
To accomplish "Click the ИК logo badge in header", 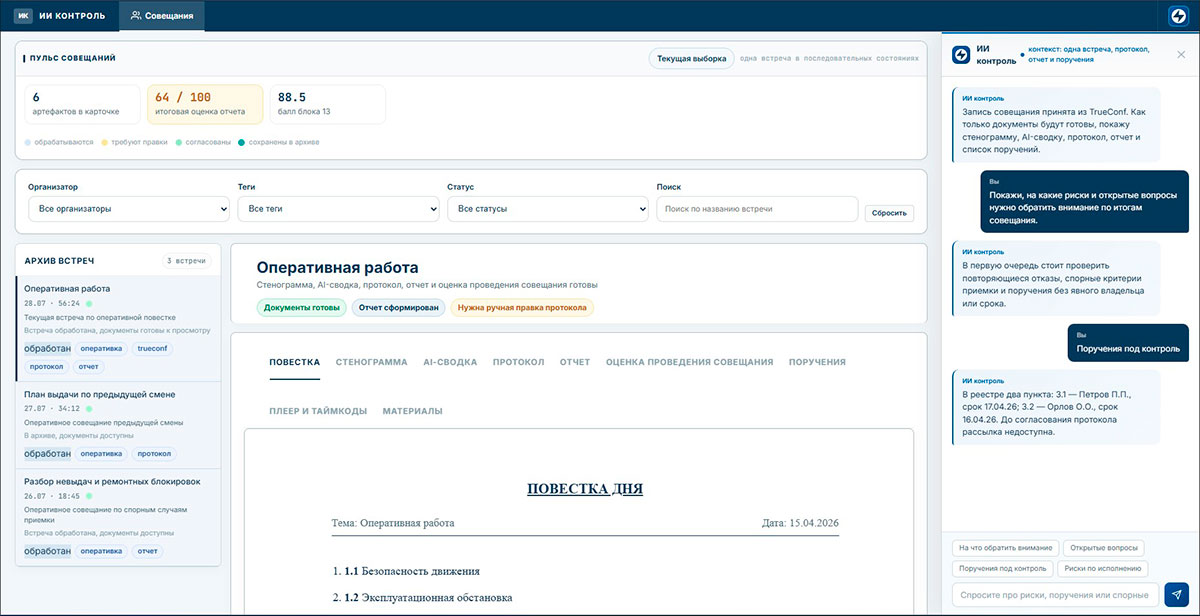I will pyautogui.click(x=23, y=16).
